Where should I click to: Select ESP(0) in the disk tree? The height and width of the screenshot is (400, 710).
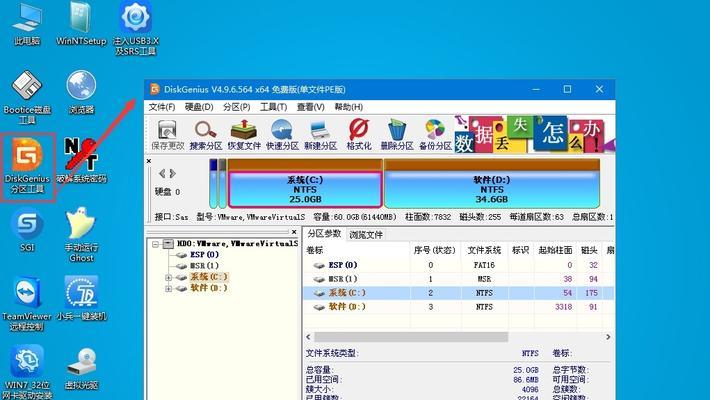click(x=204, y=255)
